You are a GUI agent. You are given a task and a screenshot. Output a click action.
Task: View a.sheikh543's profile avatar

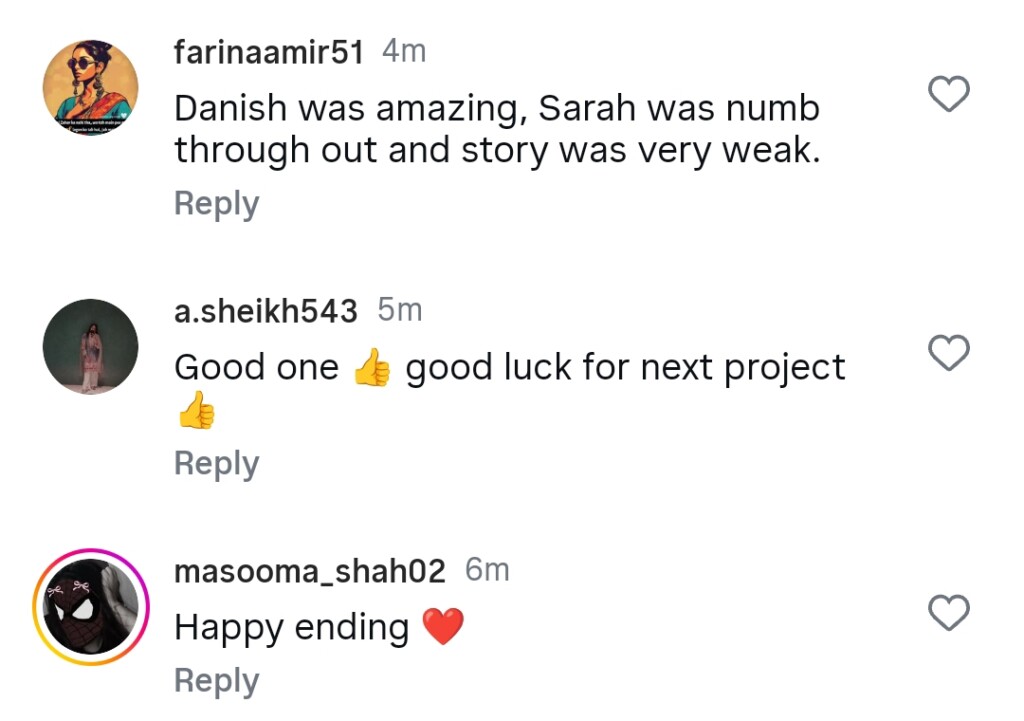pos(90,347)
